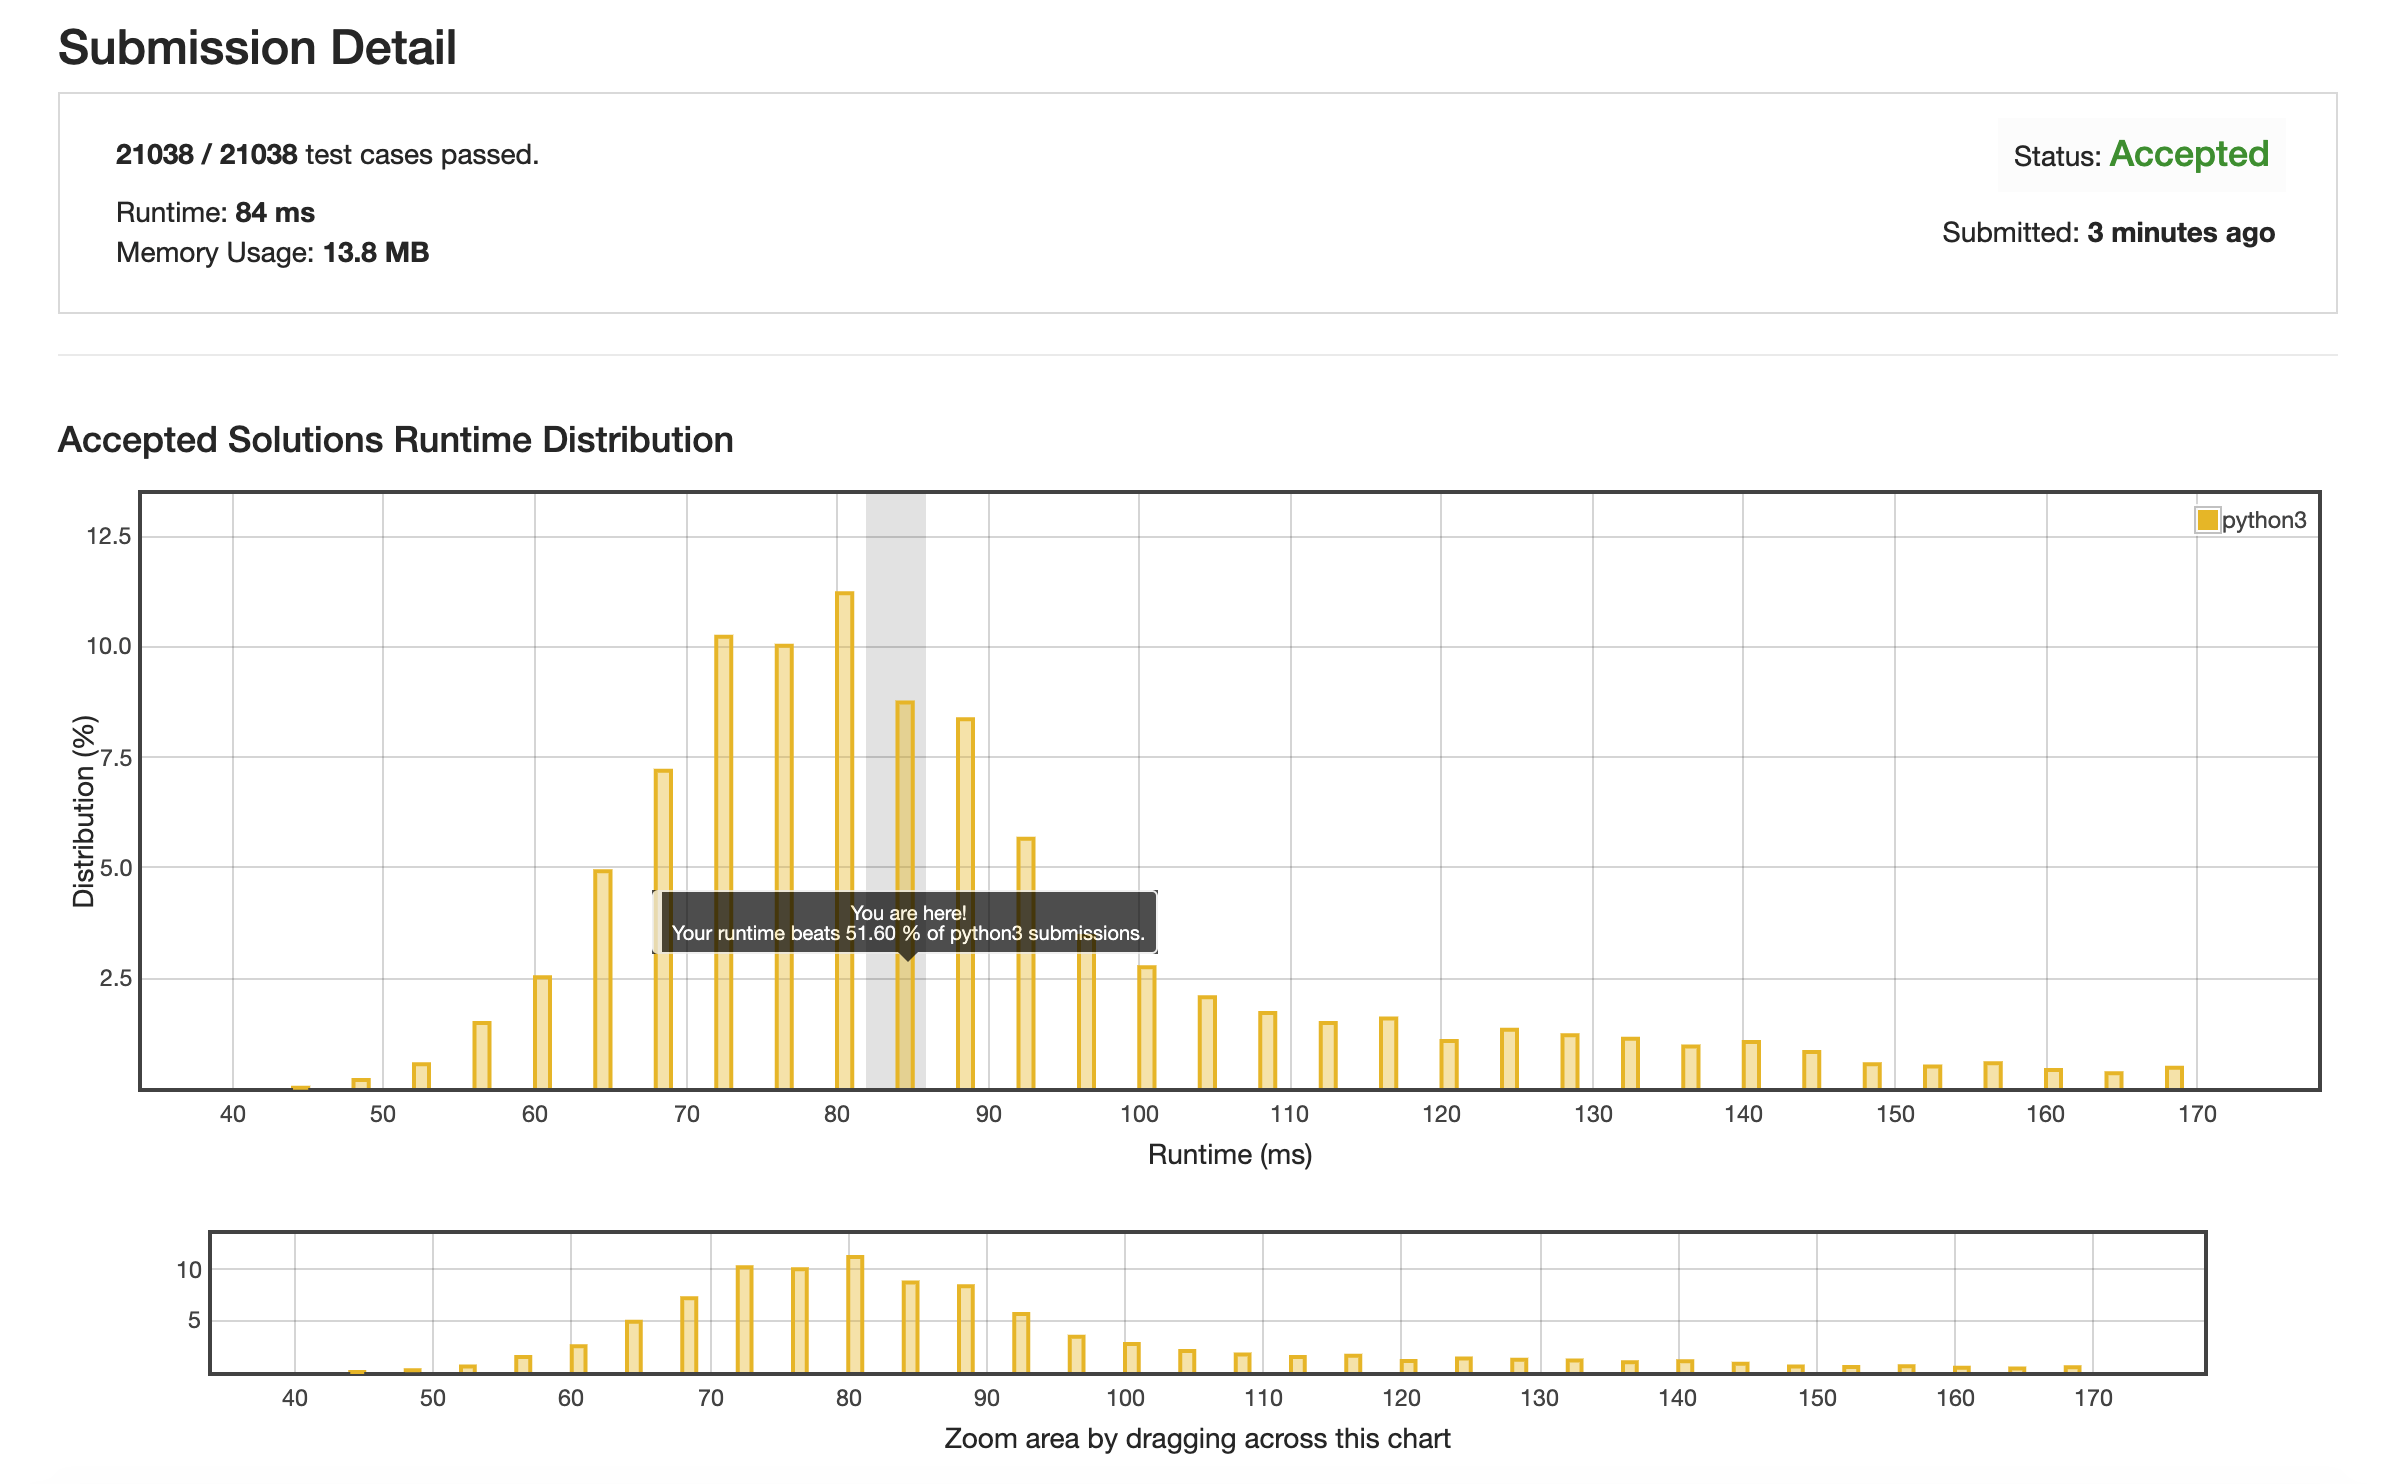Click the 100 label on overview chart axis
The image size is (2392, 1484).
[x=1125, y=1398]
